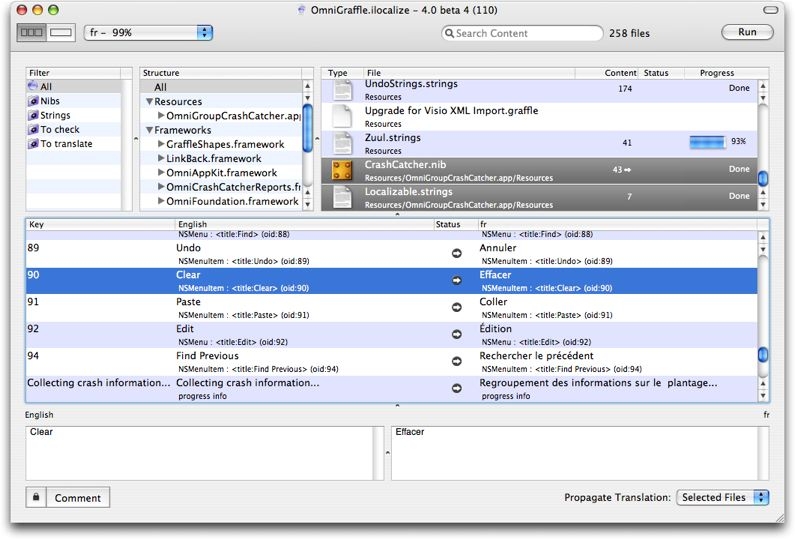Viewport: 795px width, 540px height.
Task: Collapse the Frameworks tree node
Action: click(x=149, y=130)
